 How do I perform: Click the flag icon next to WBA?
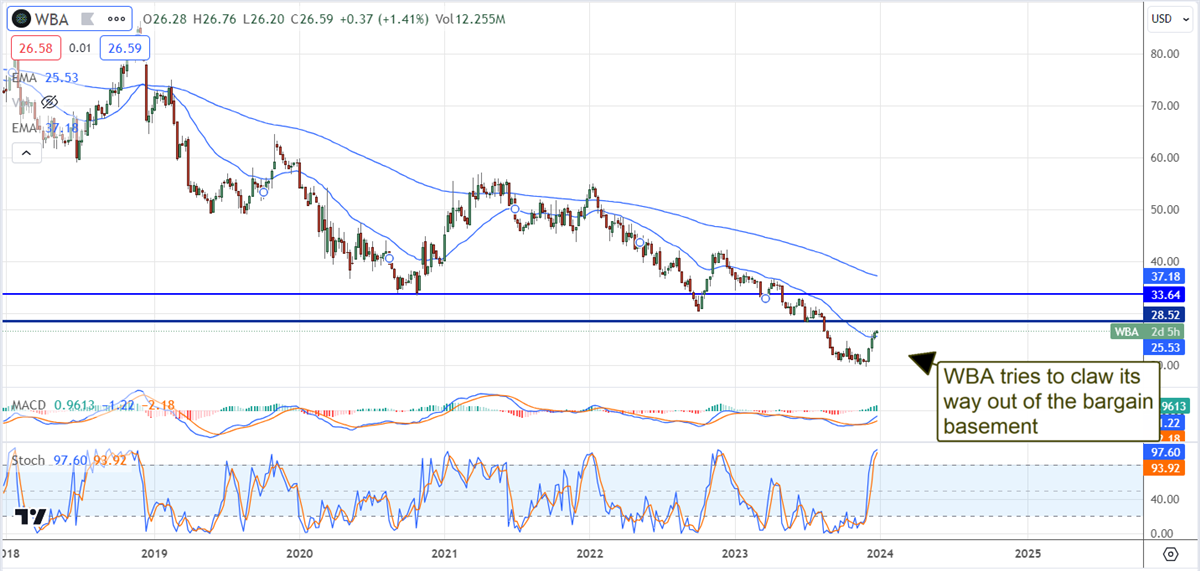click(87, 20)
